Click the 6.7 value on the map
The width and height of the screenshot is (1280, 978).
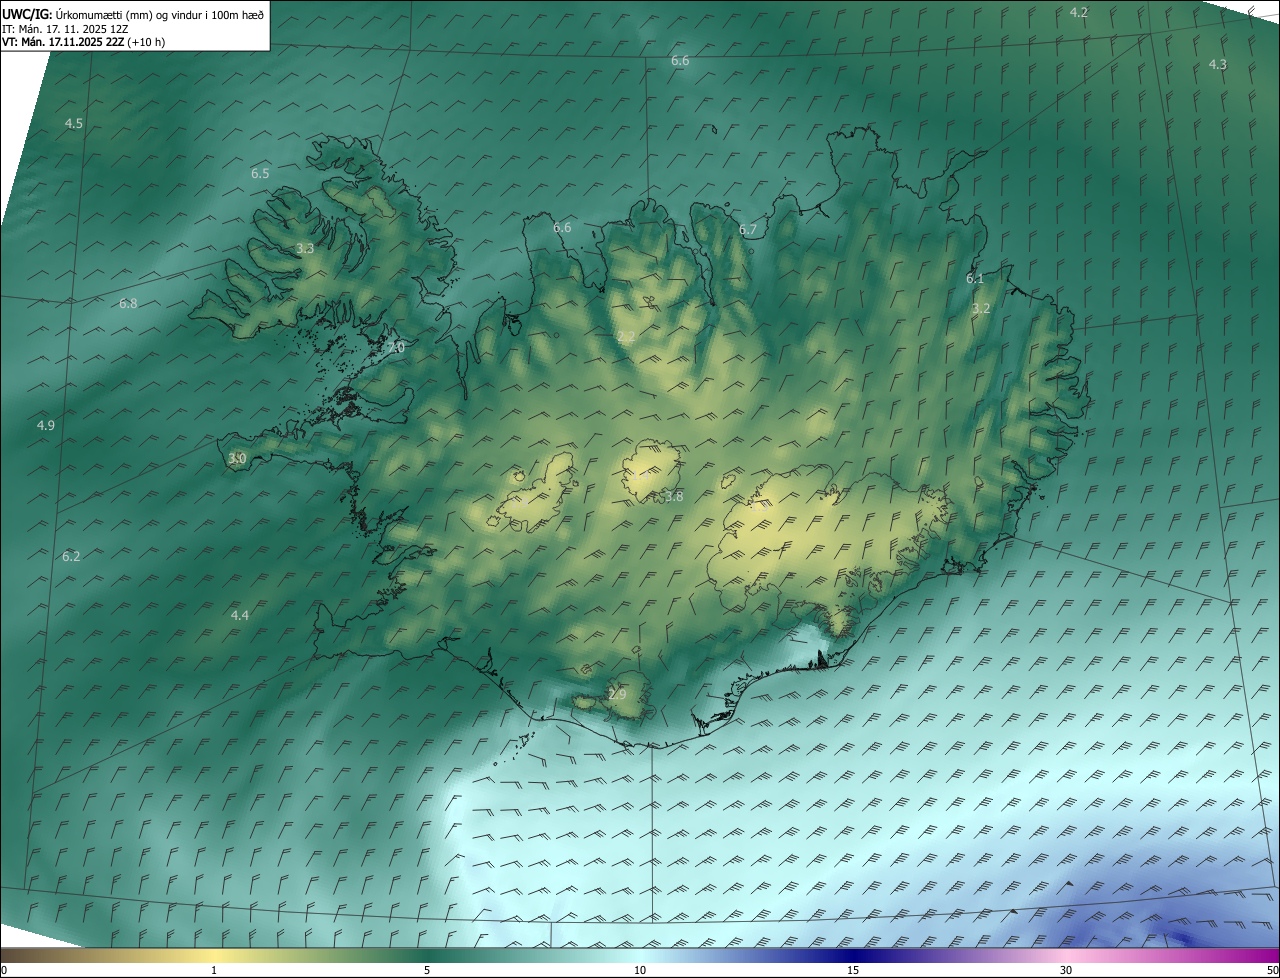[748, 230]
